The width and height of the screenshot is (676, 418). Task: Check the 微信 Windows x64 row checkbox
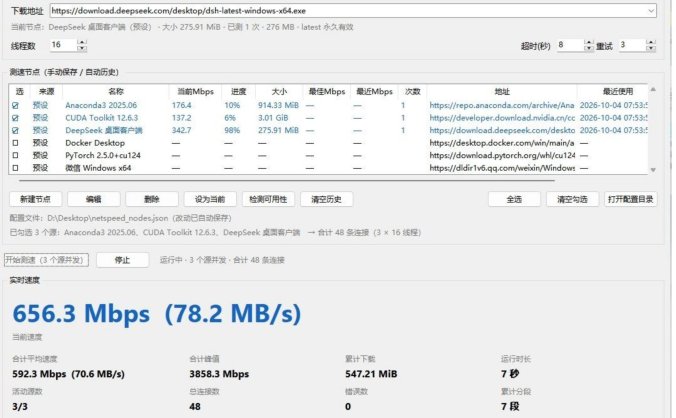[16, 168]
